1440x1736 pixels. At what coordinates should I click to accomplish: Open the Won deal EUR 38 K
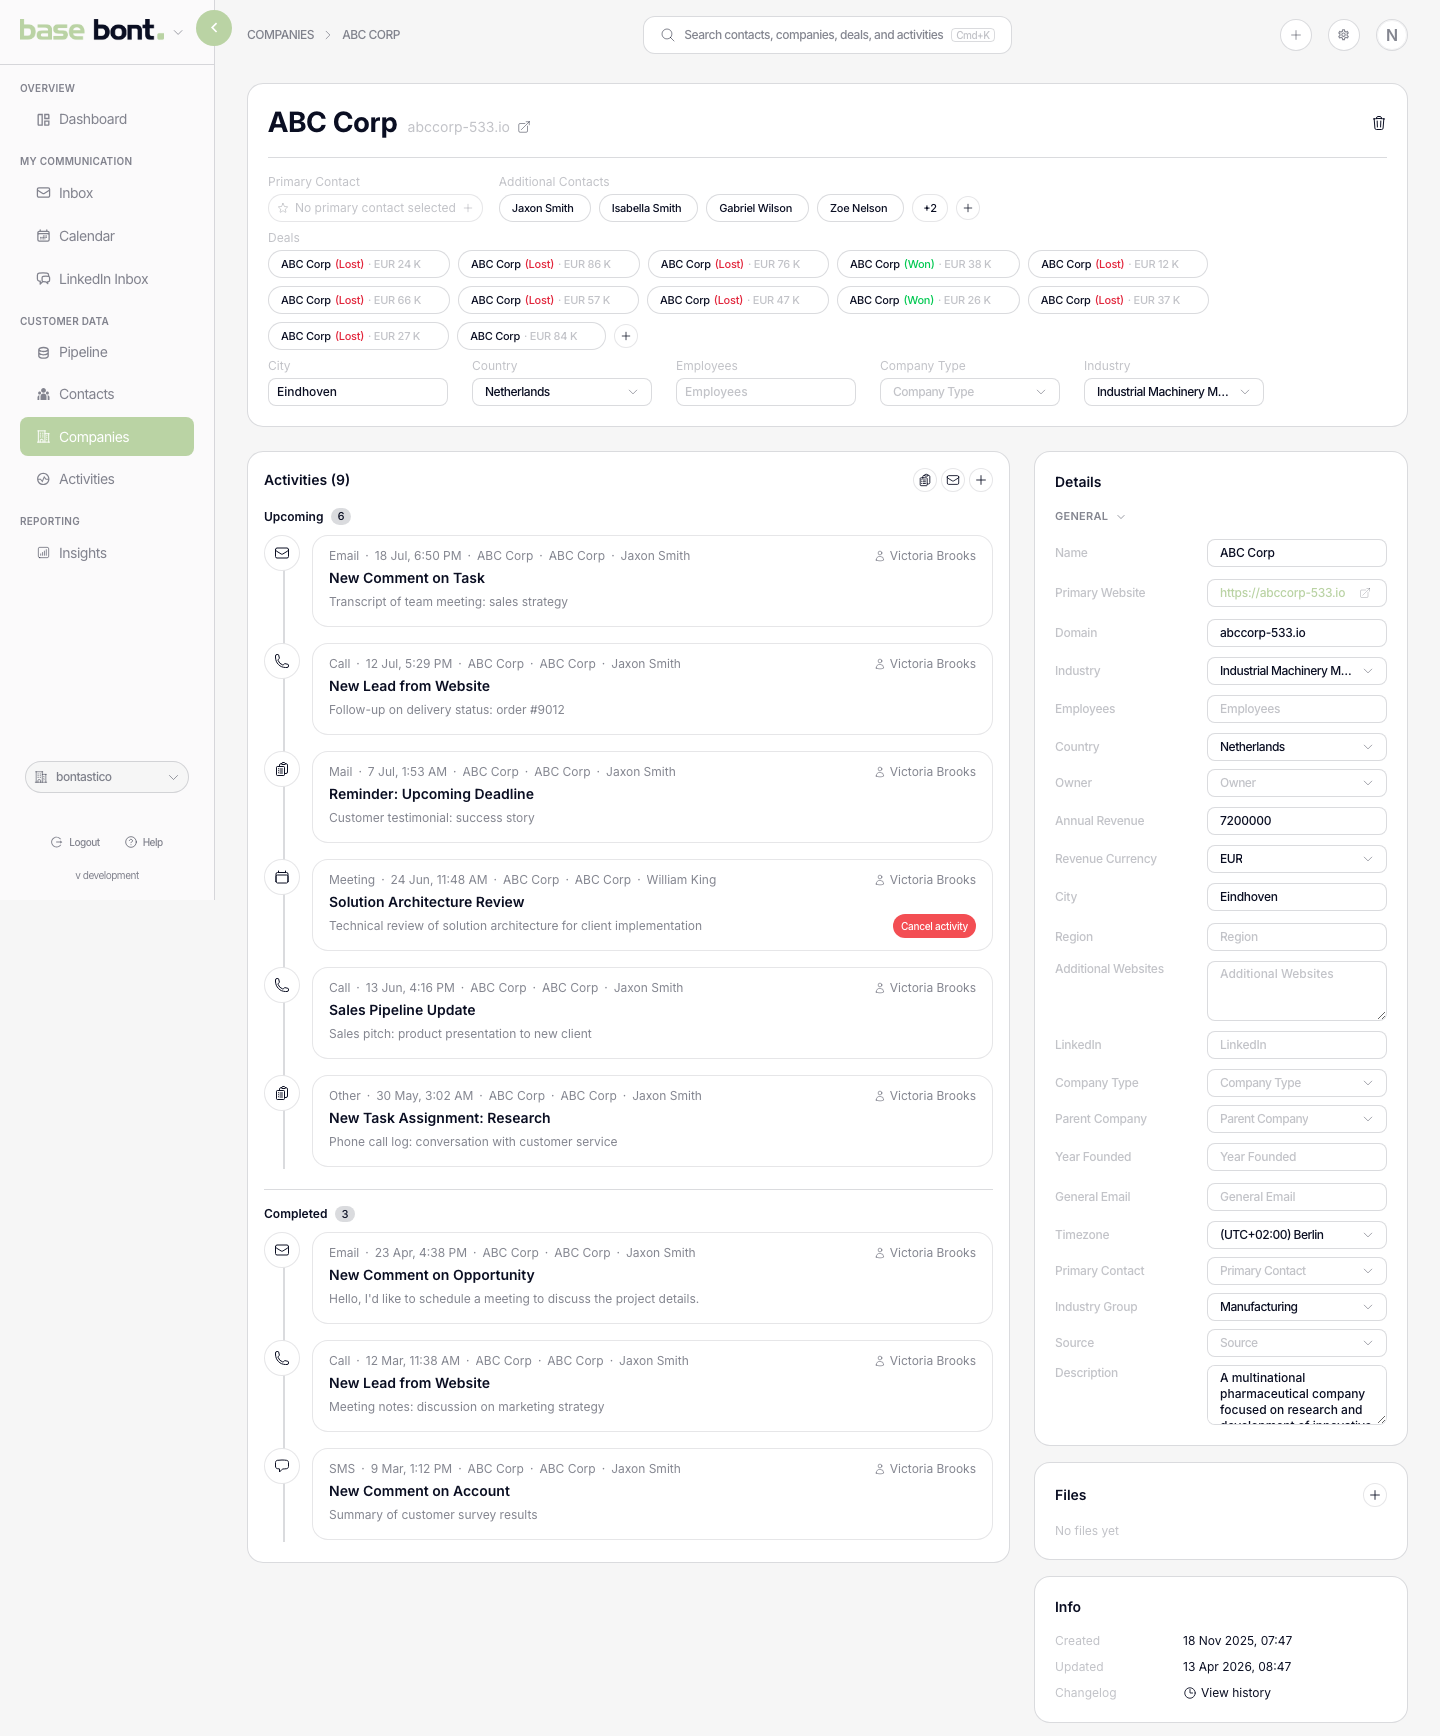pos(928,264)
